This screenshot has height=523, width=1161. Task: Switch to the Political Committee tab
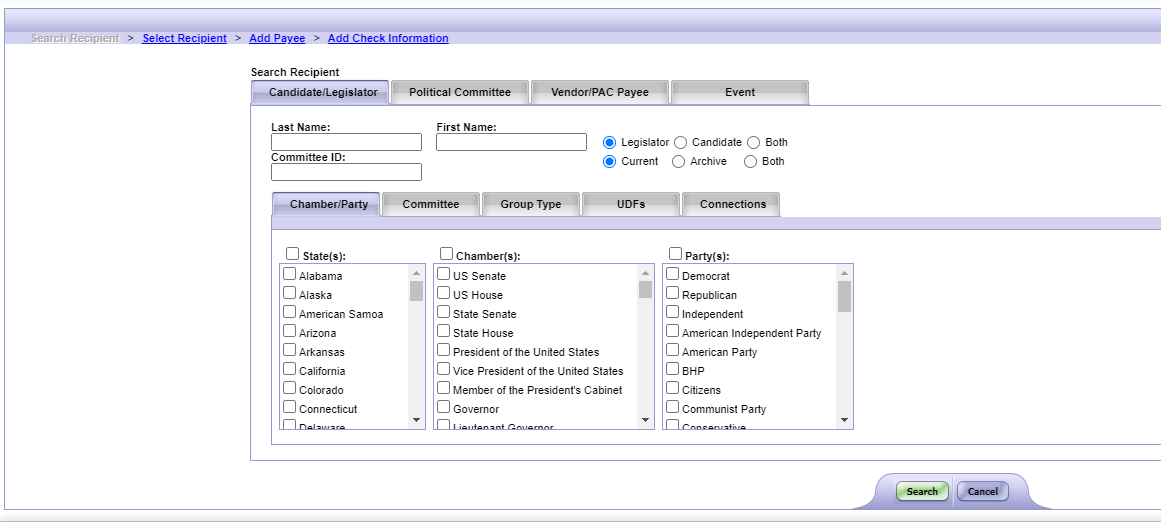click(x=459, y=92)
